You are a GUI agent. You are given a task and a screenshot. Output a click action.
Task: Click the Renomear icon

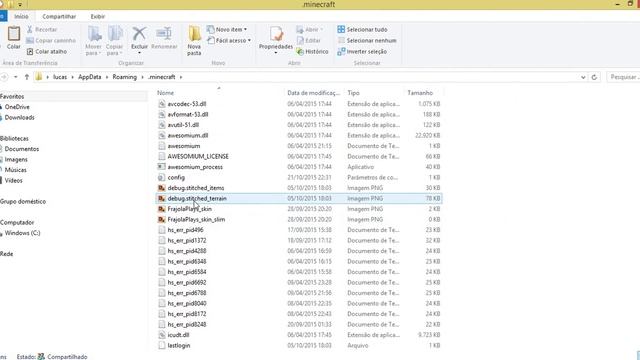164,34
